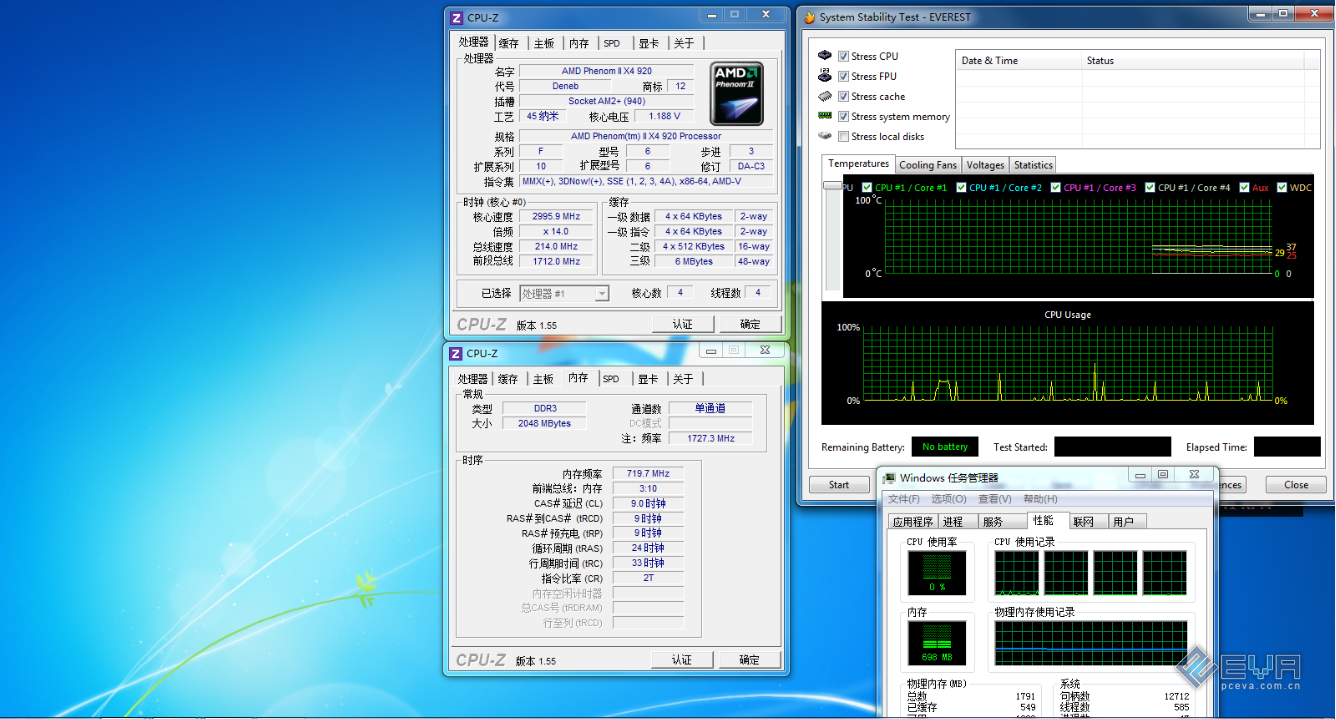Click 确定 in the processor CPU-Z window
This screenshot has width=1336, height=719.
[x=750, y=324]
